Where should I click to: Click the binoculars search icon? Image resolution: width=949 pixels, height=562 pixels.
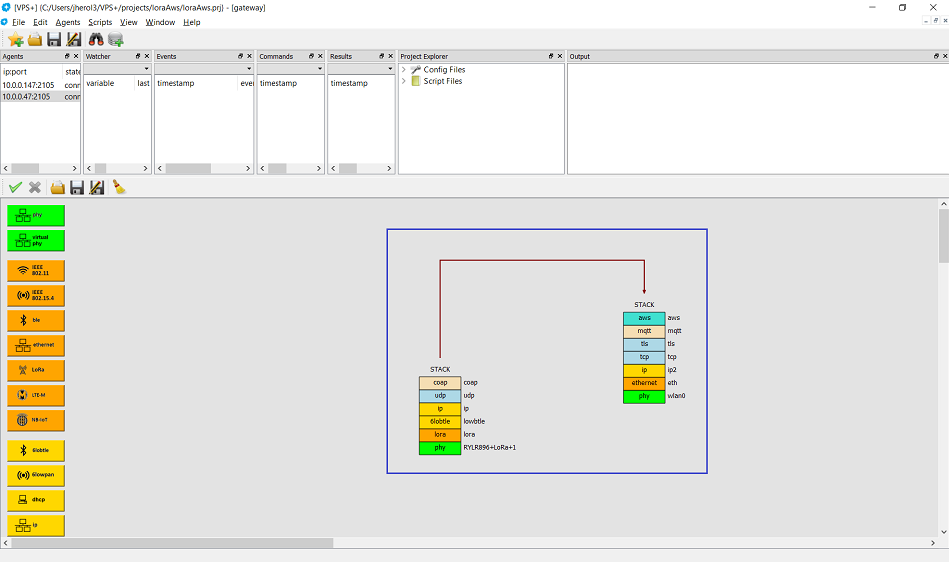[96, 39]
